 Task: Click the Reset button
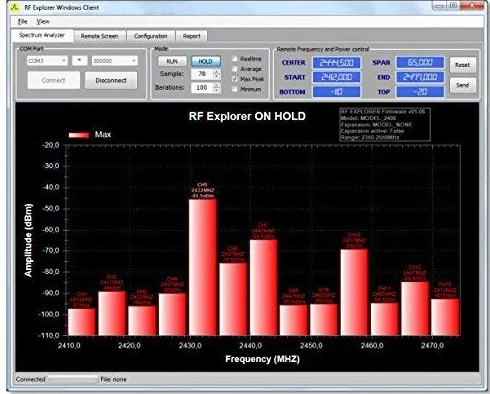click(463, 65)
